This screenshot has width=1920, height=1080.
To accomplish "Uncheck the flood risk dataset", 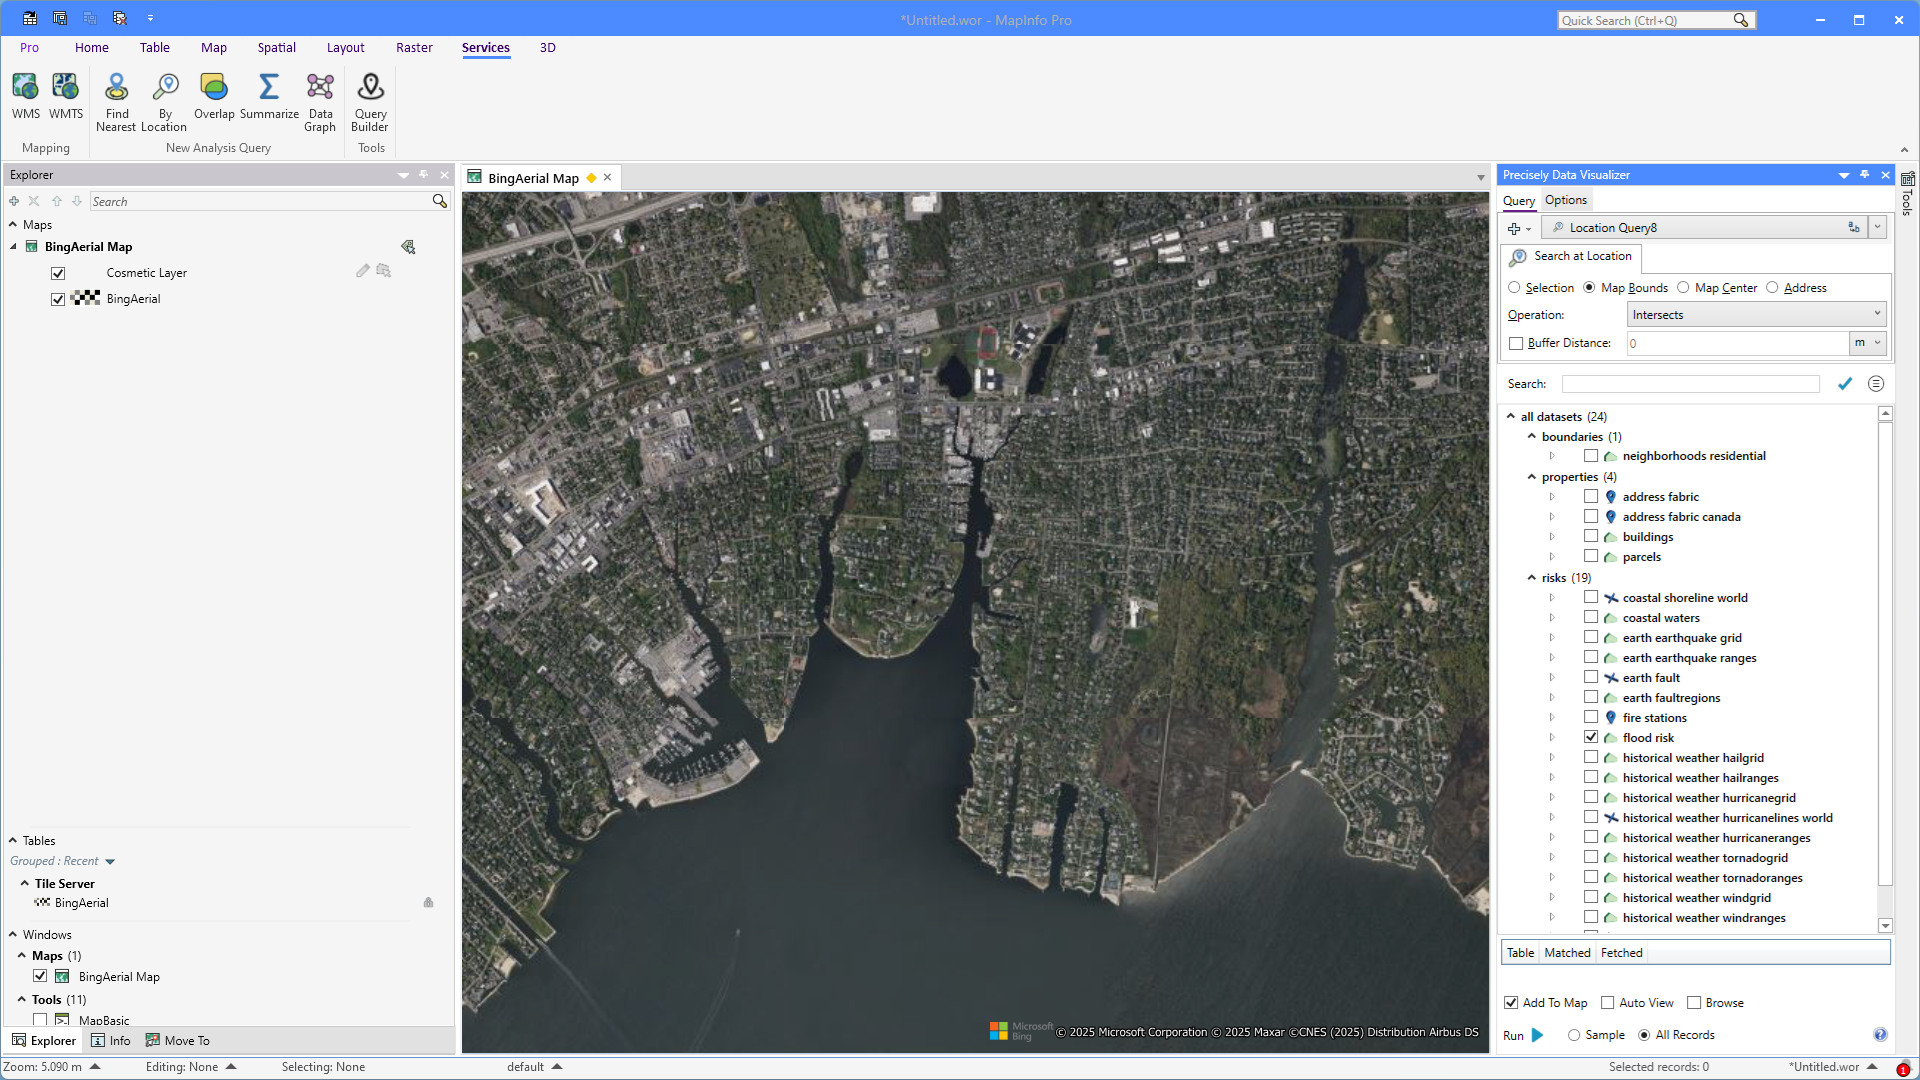I will 1591,737.
